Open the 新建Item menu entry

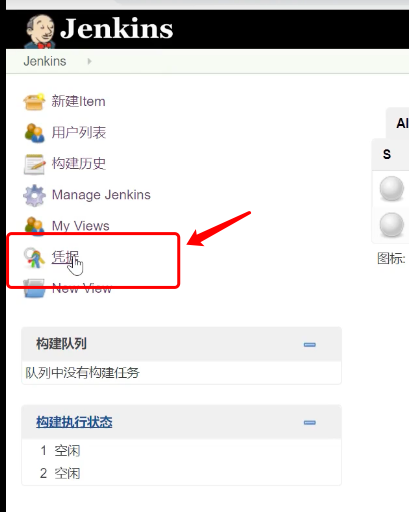[78, 101]
